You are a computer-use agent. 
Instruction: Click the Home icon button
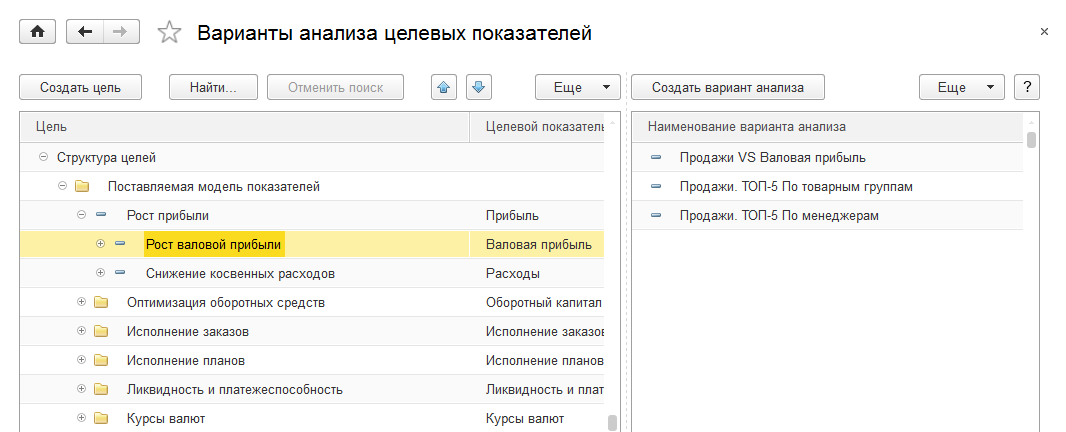[38, 32]
